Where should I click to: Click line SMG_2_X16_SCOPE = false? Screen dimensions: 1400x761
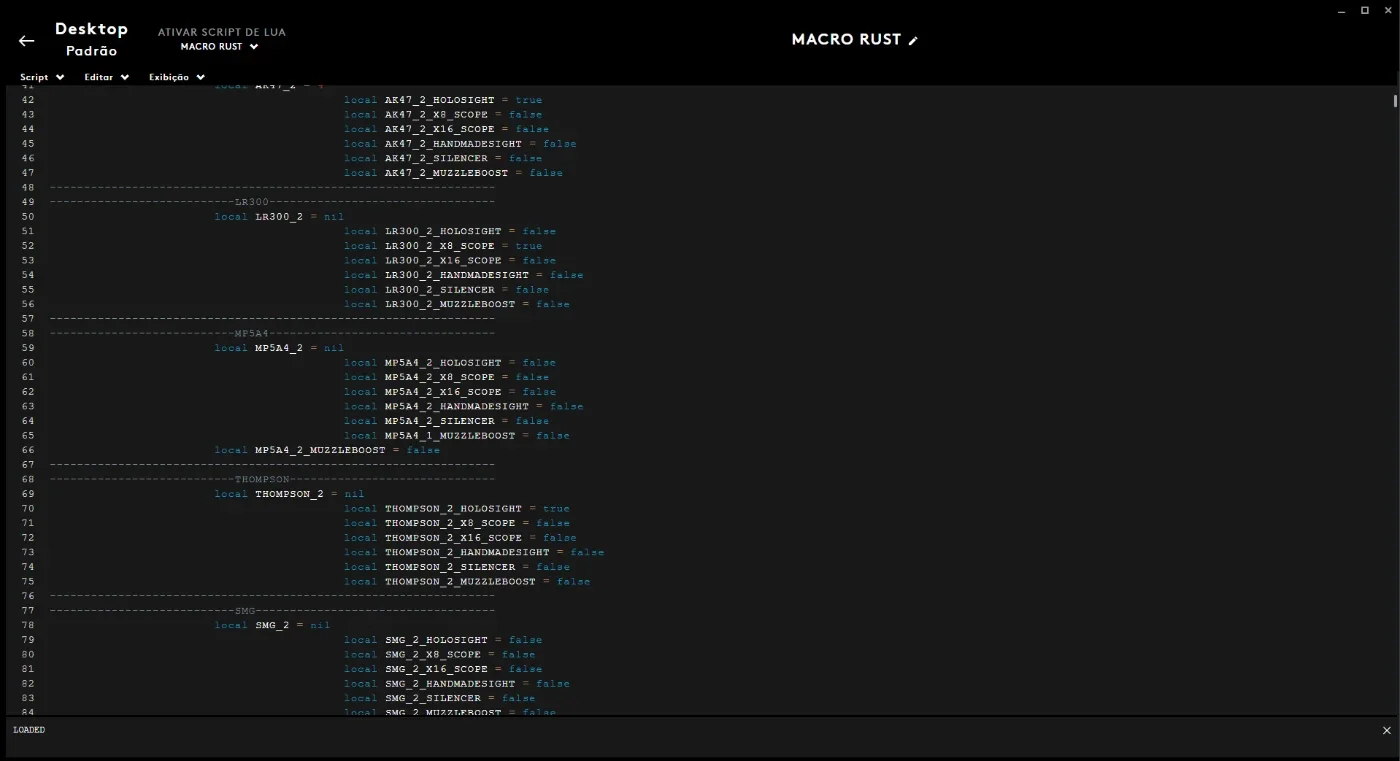click(x=443, y=669)
